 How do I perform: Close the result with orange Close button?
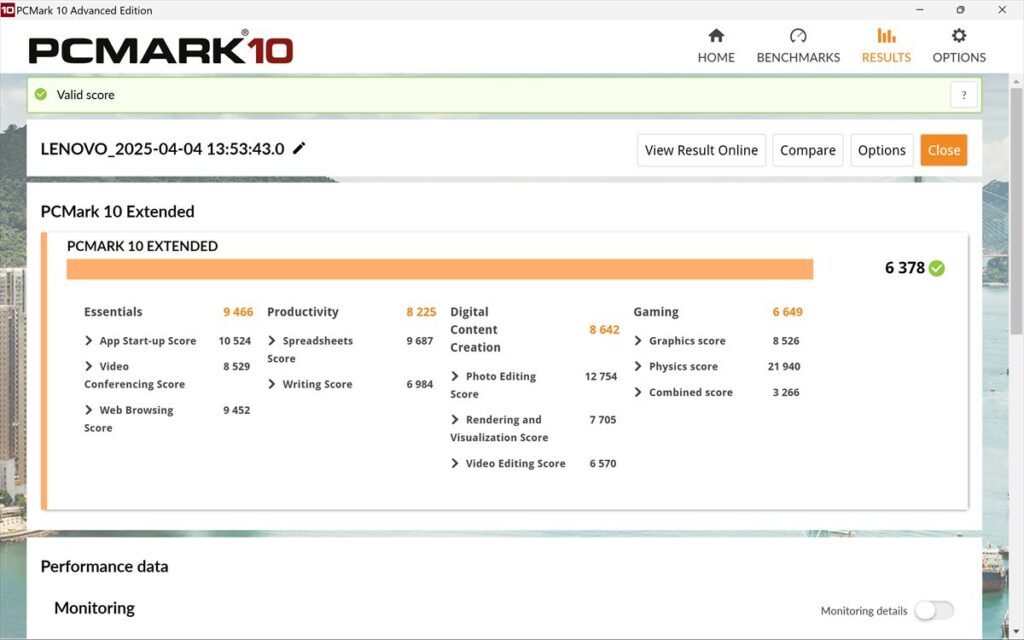tap(944, 150)
